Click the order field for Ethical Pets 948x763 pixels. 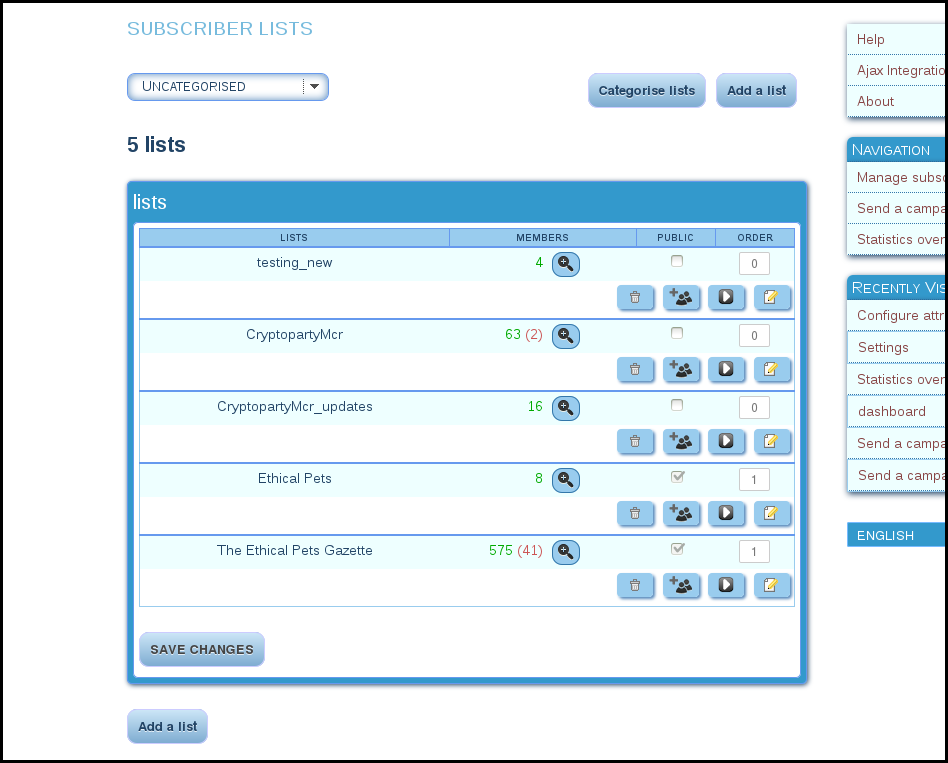point(754,479)
